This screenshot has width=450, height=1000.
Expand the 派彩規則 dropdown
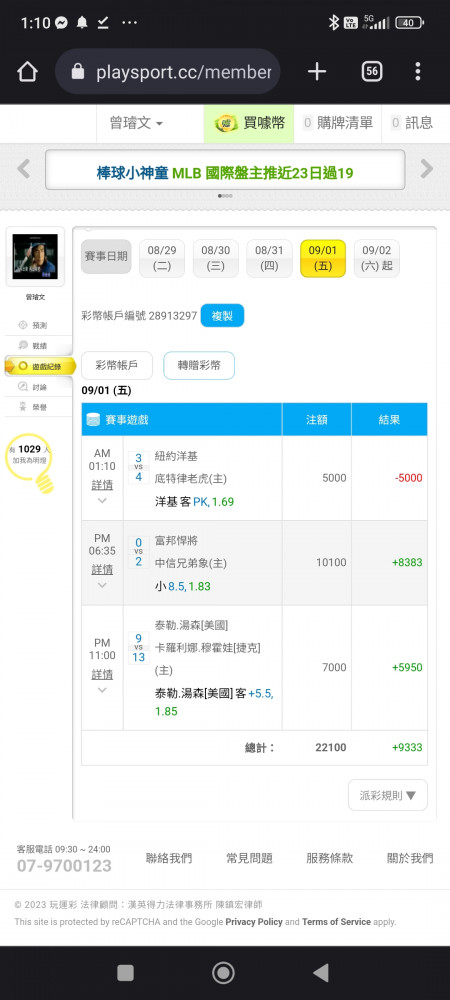pyautogui.click(x=388, y=795)
